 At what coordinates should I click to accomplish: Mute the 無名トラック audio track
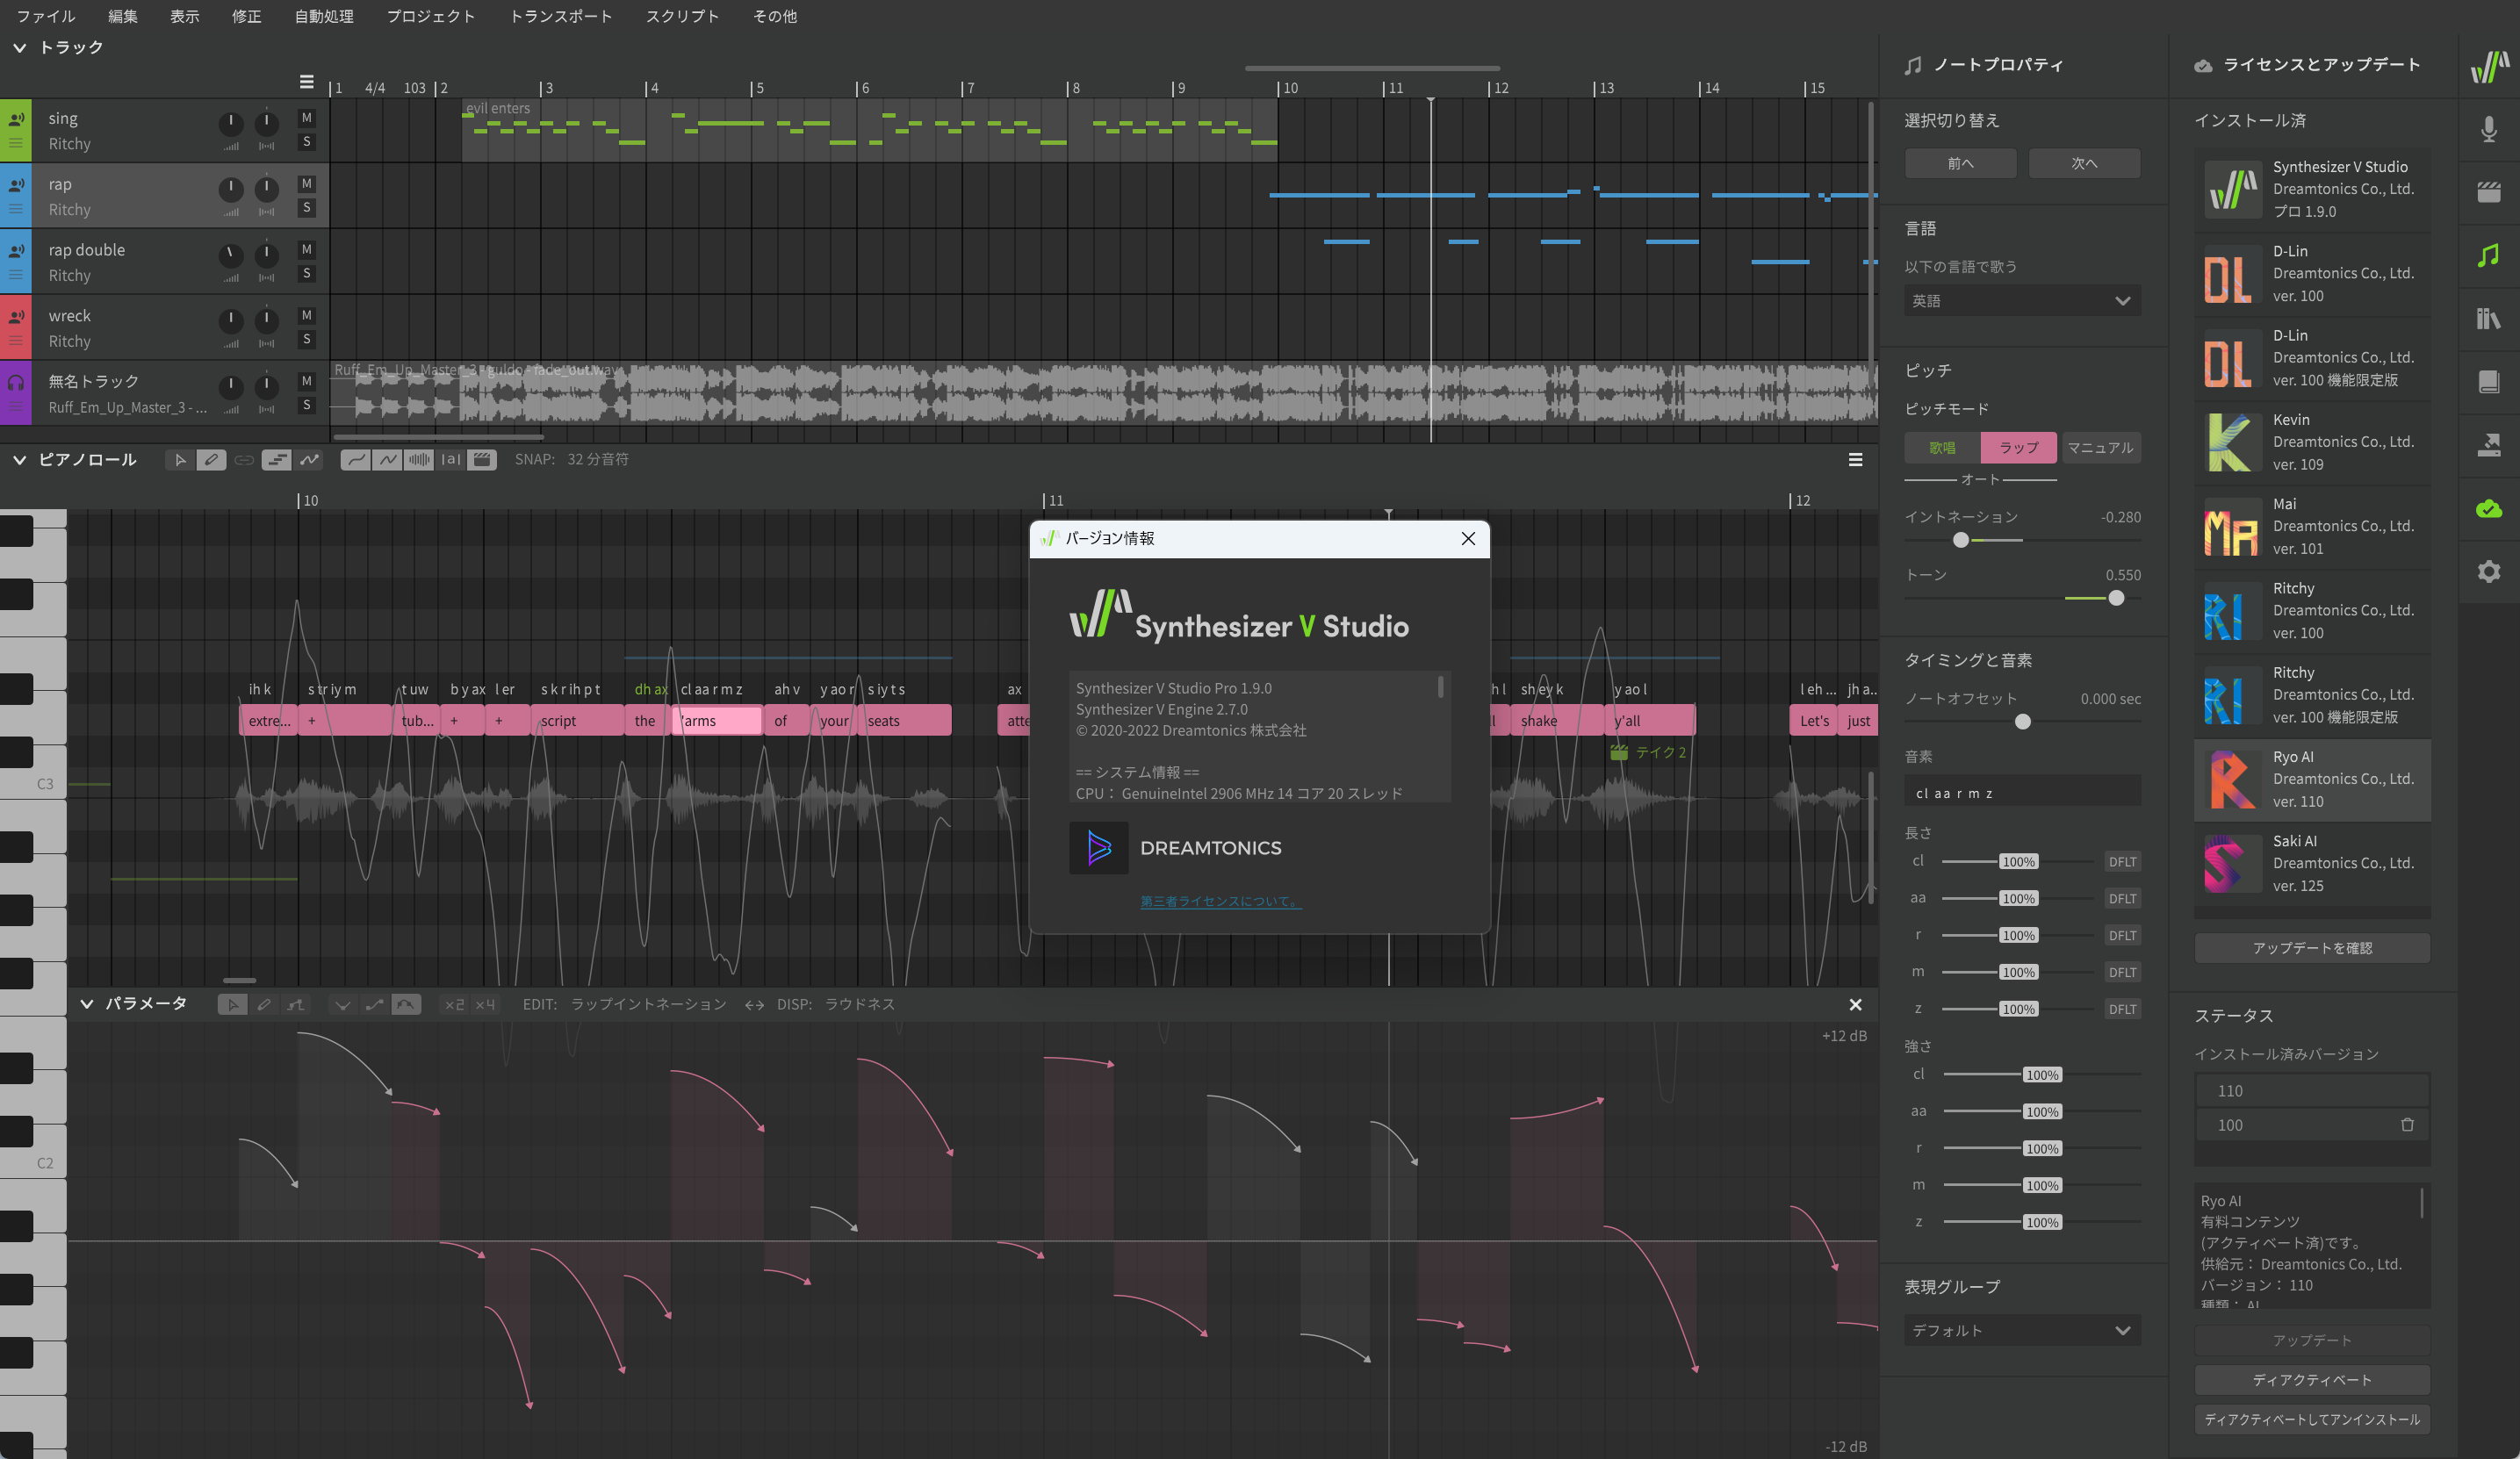pos(307,381)
